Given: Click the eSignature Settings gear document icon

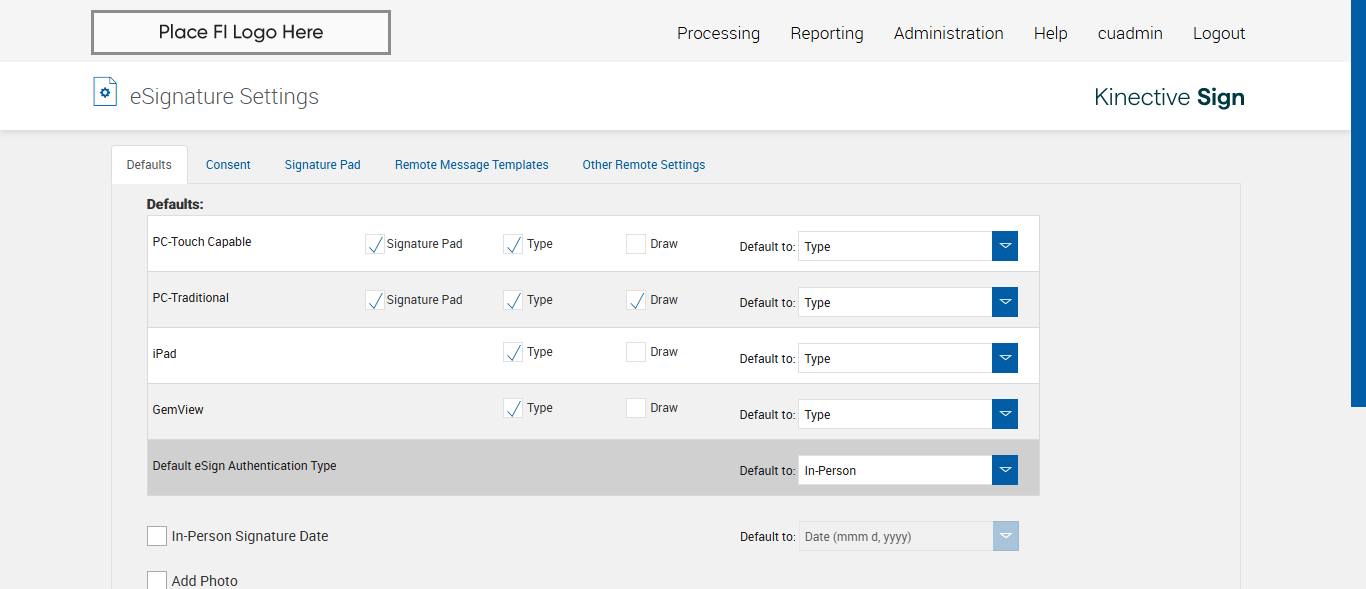Looking at the screenshot, I should [x=105, y=92].
